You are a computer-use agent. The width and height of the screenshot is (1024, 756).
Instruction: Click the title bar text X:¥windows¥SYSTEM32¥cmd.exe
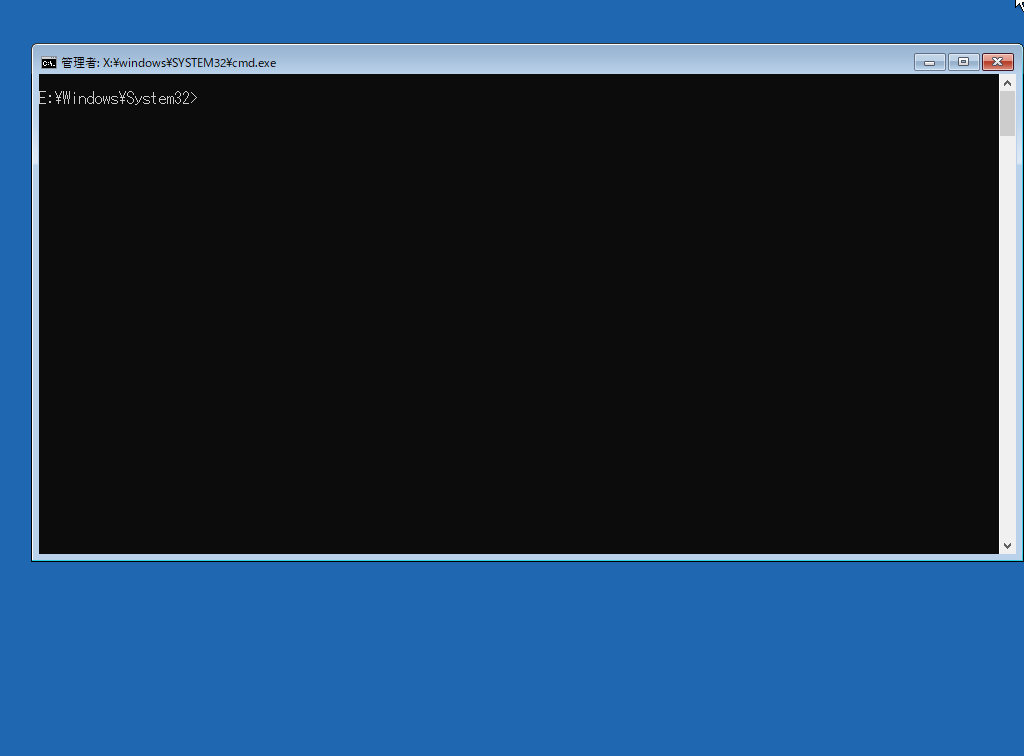pos(189,63)
